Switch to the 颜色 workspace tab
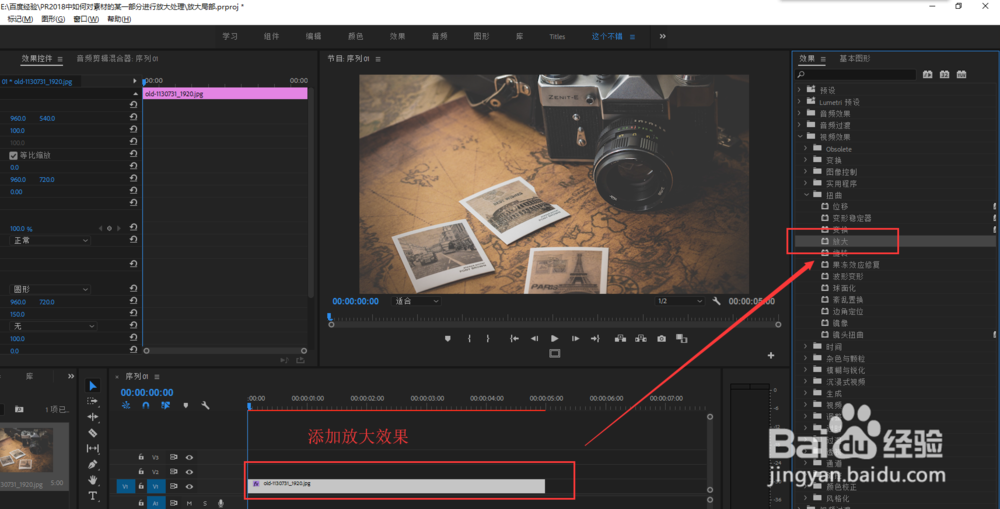 [x=355, y=36]
